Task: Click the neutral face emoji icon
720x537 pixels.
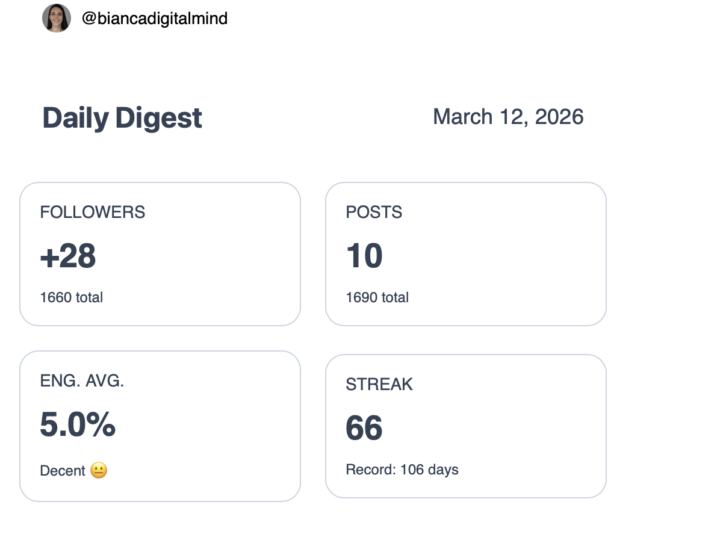Action: coord(99,470)
